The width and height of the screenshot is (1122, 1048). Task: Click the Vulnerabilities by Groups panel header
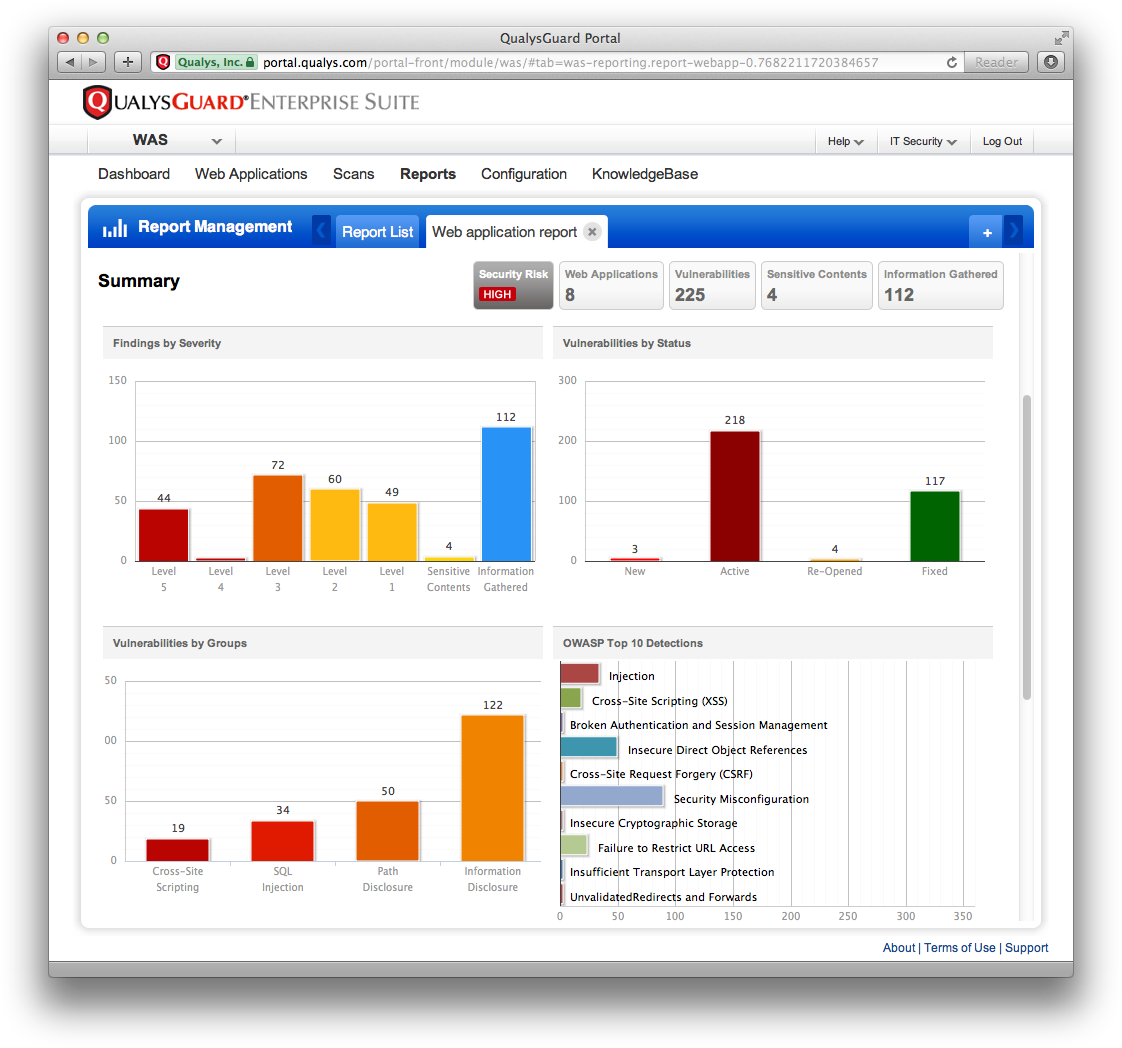[323, 643]
